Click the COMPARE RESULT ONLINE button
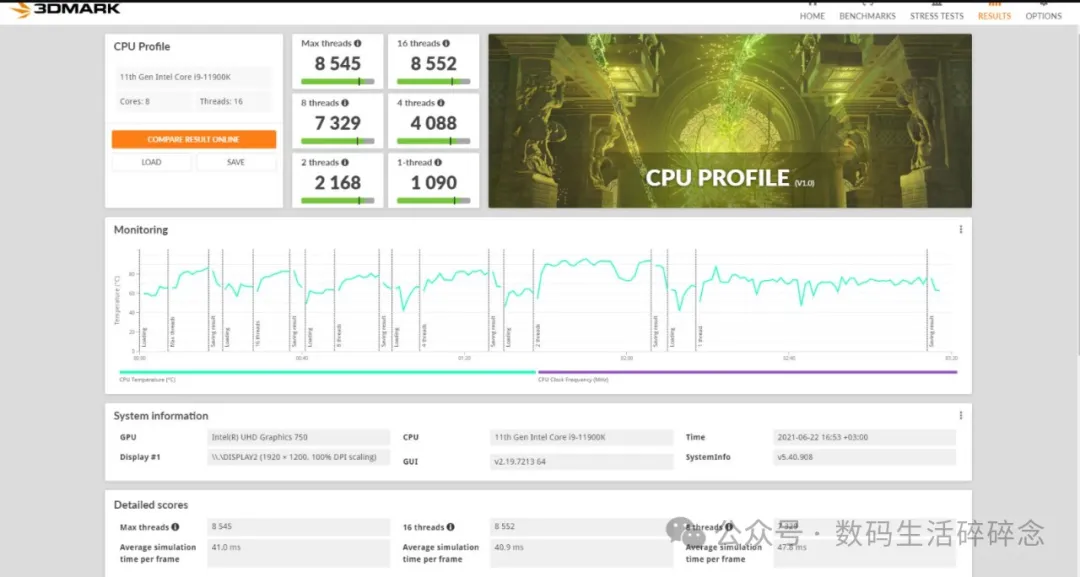The width and height of the screenshot is (1080, 577). 194,139
